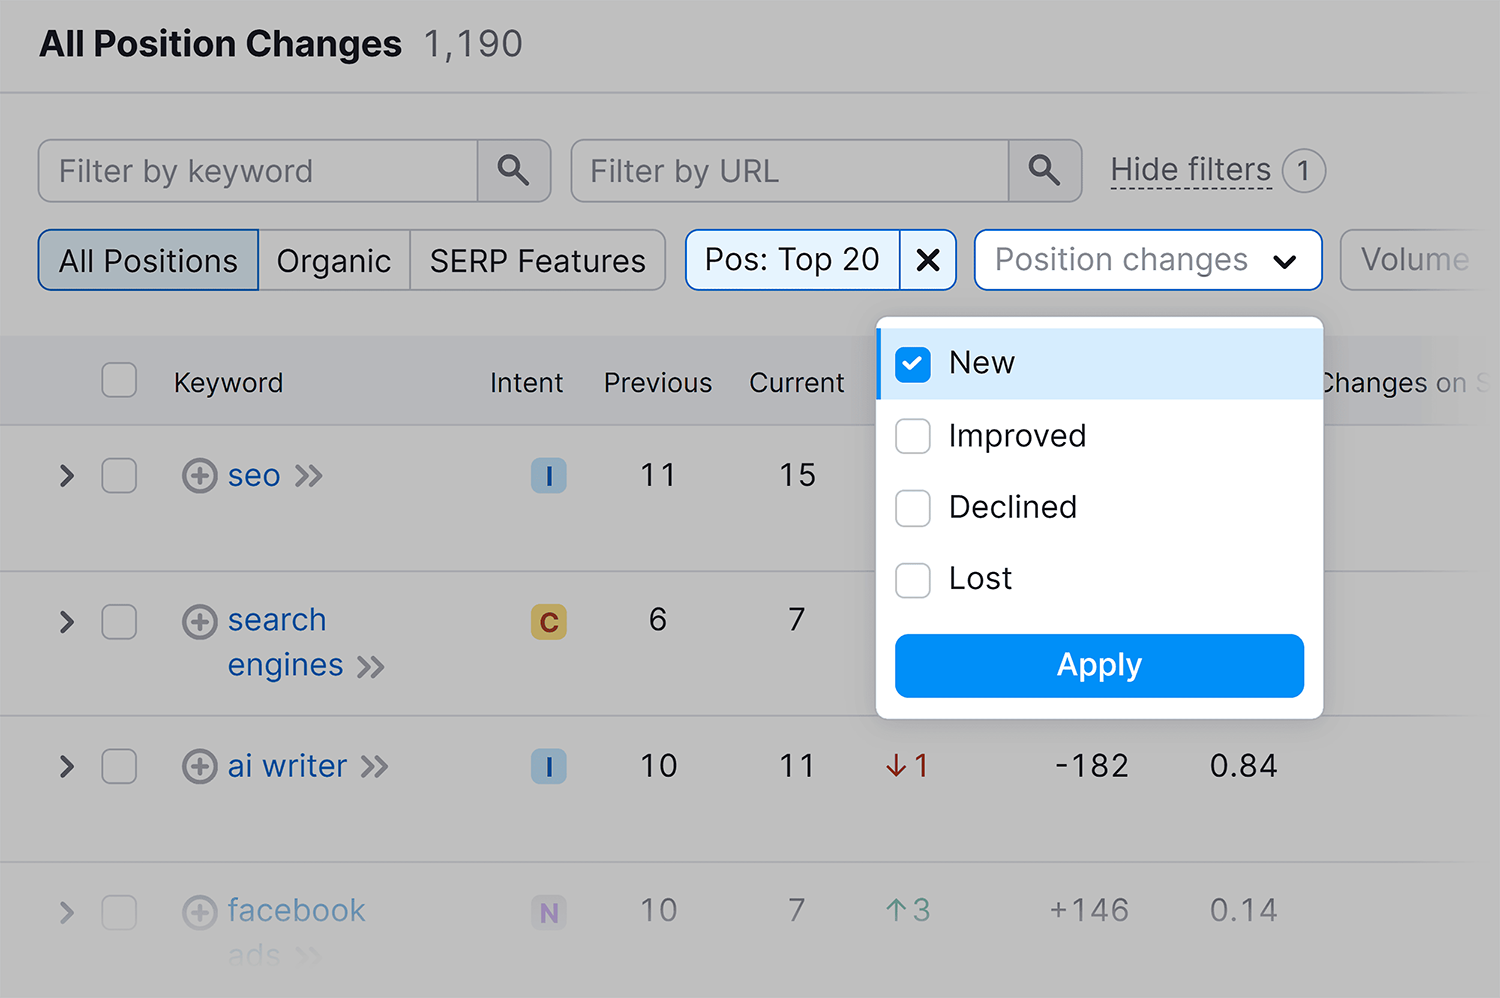Click the Hide filters link
Screen dimensions: 1500x998
(x=1191, y=170)
